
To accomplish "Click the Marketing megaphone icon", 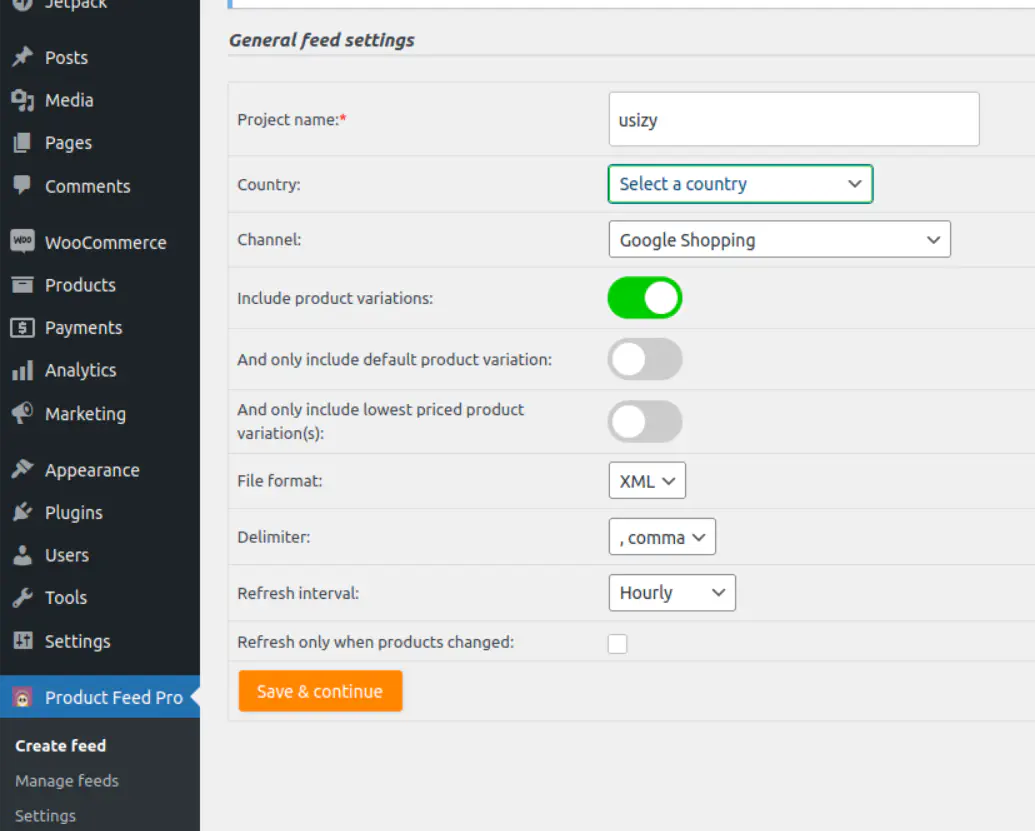I will (x=22, y=414).
